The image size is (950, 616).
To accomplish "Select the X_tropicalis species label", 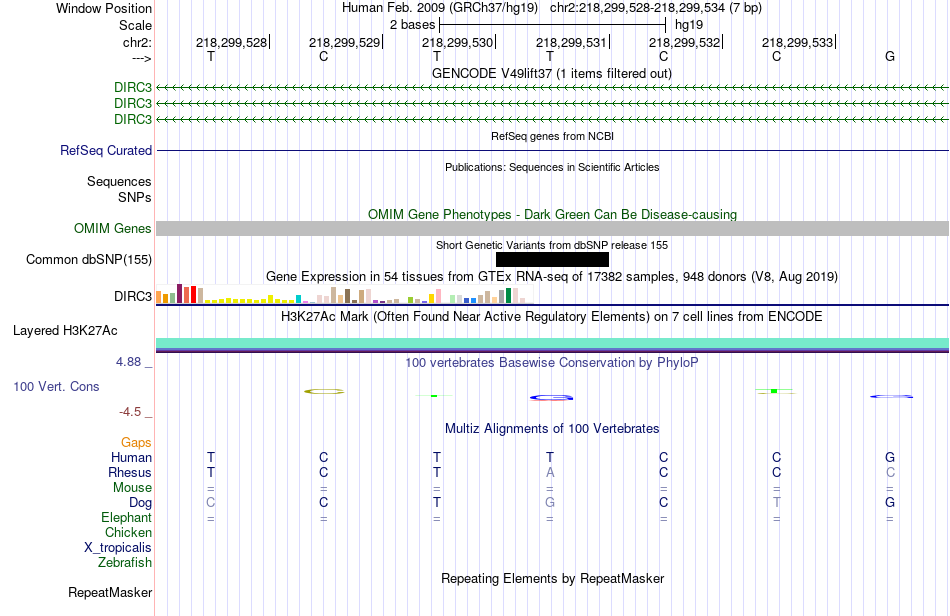I will coord(118,548).
